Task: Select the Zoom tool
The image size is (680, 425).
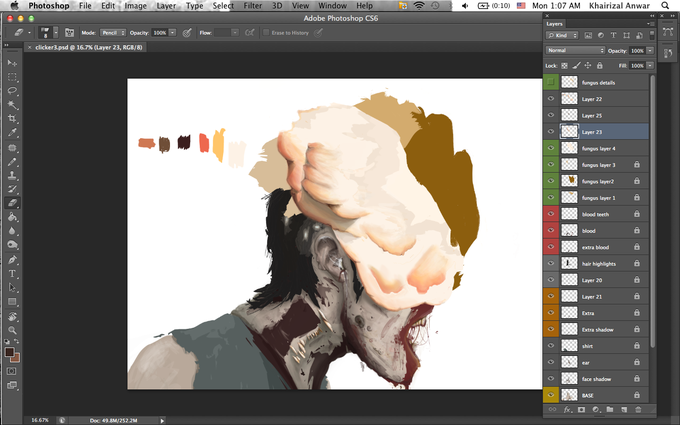Action: tap(12, 330)
